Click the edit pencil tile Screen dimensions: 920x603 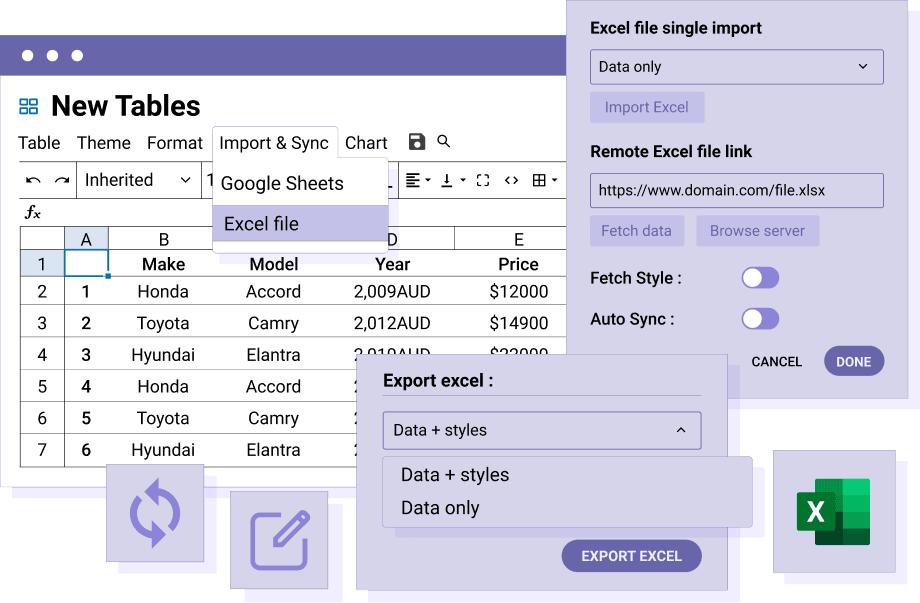click(279, 539)
